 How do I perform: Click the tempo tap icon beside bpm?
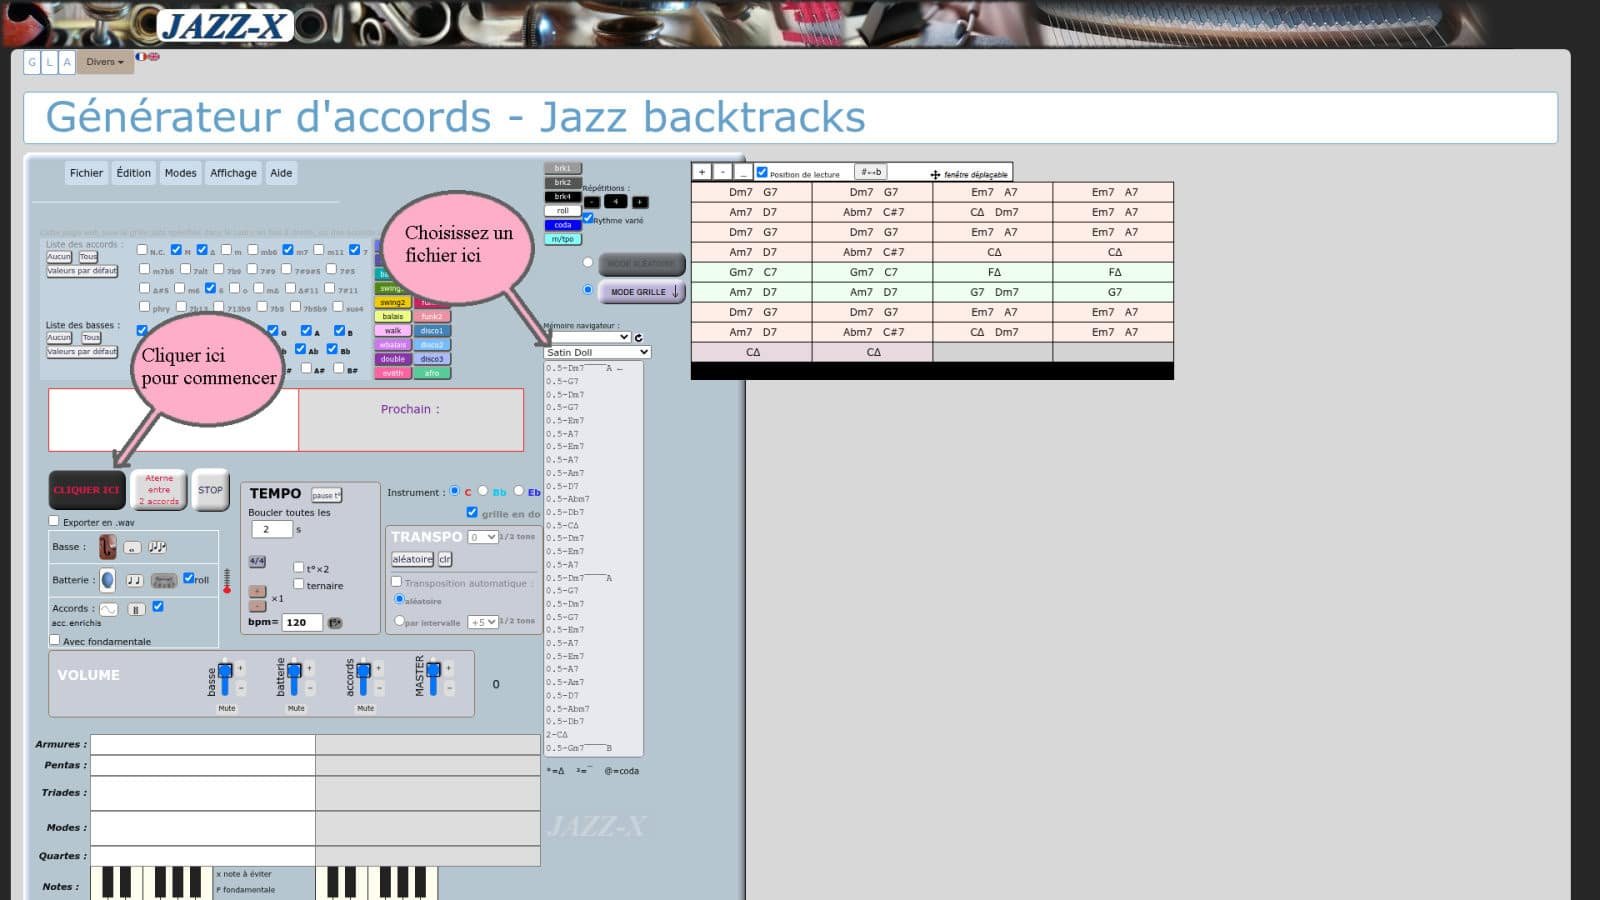[x=335, y=623]
